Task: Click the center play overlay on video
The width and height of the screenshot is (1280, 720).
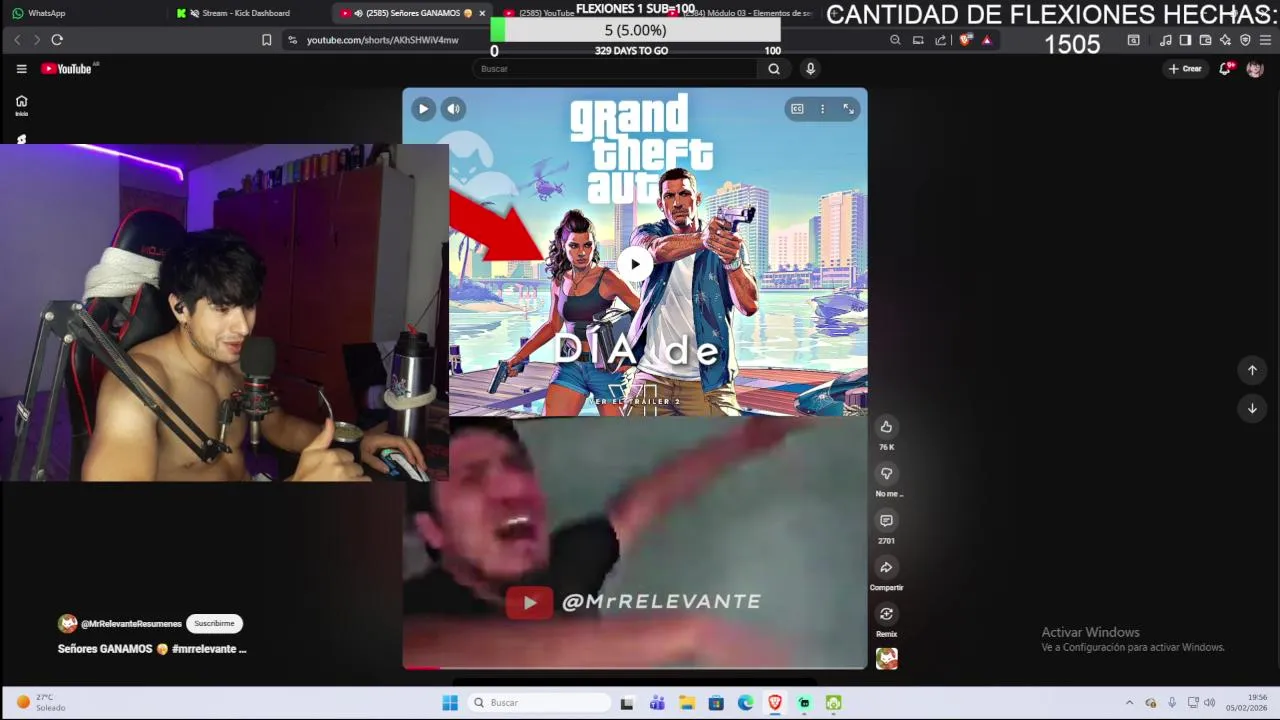Action: [x=634, y=265]
